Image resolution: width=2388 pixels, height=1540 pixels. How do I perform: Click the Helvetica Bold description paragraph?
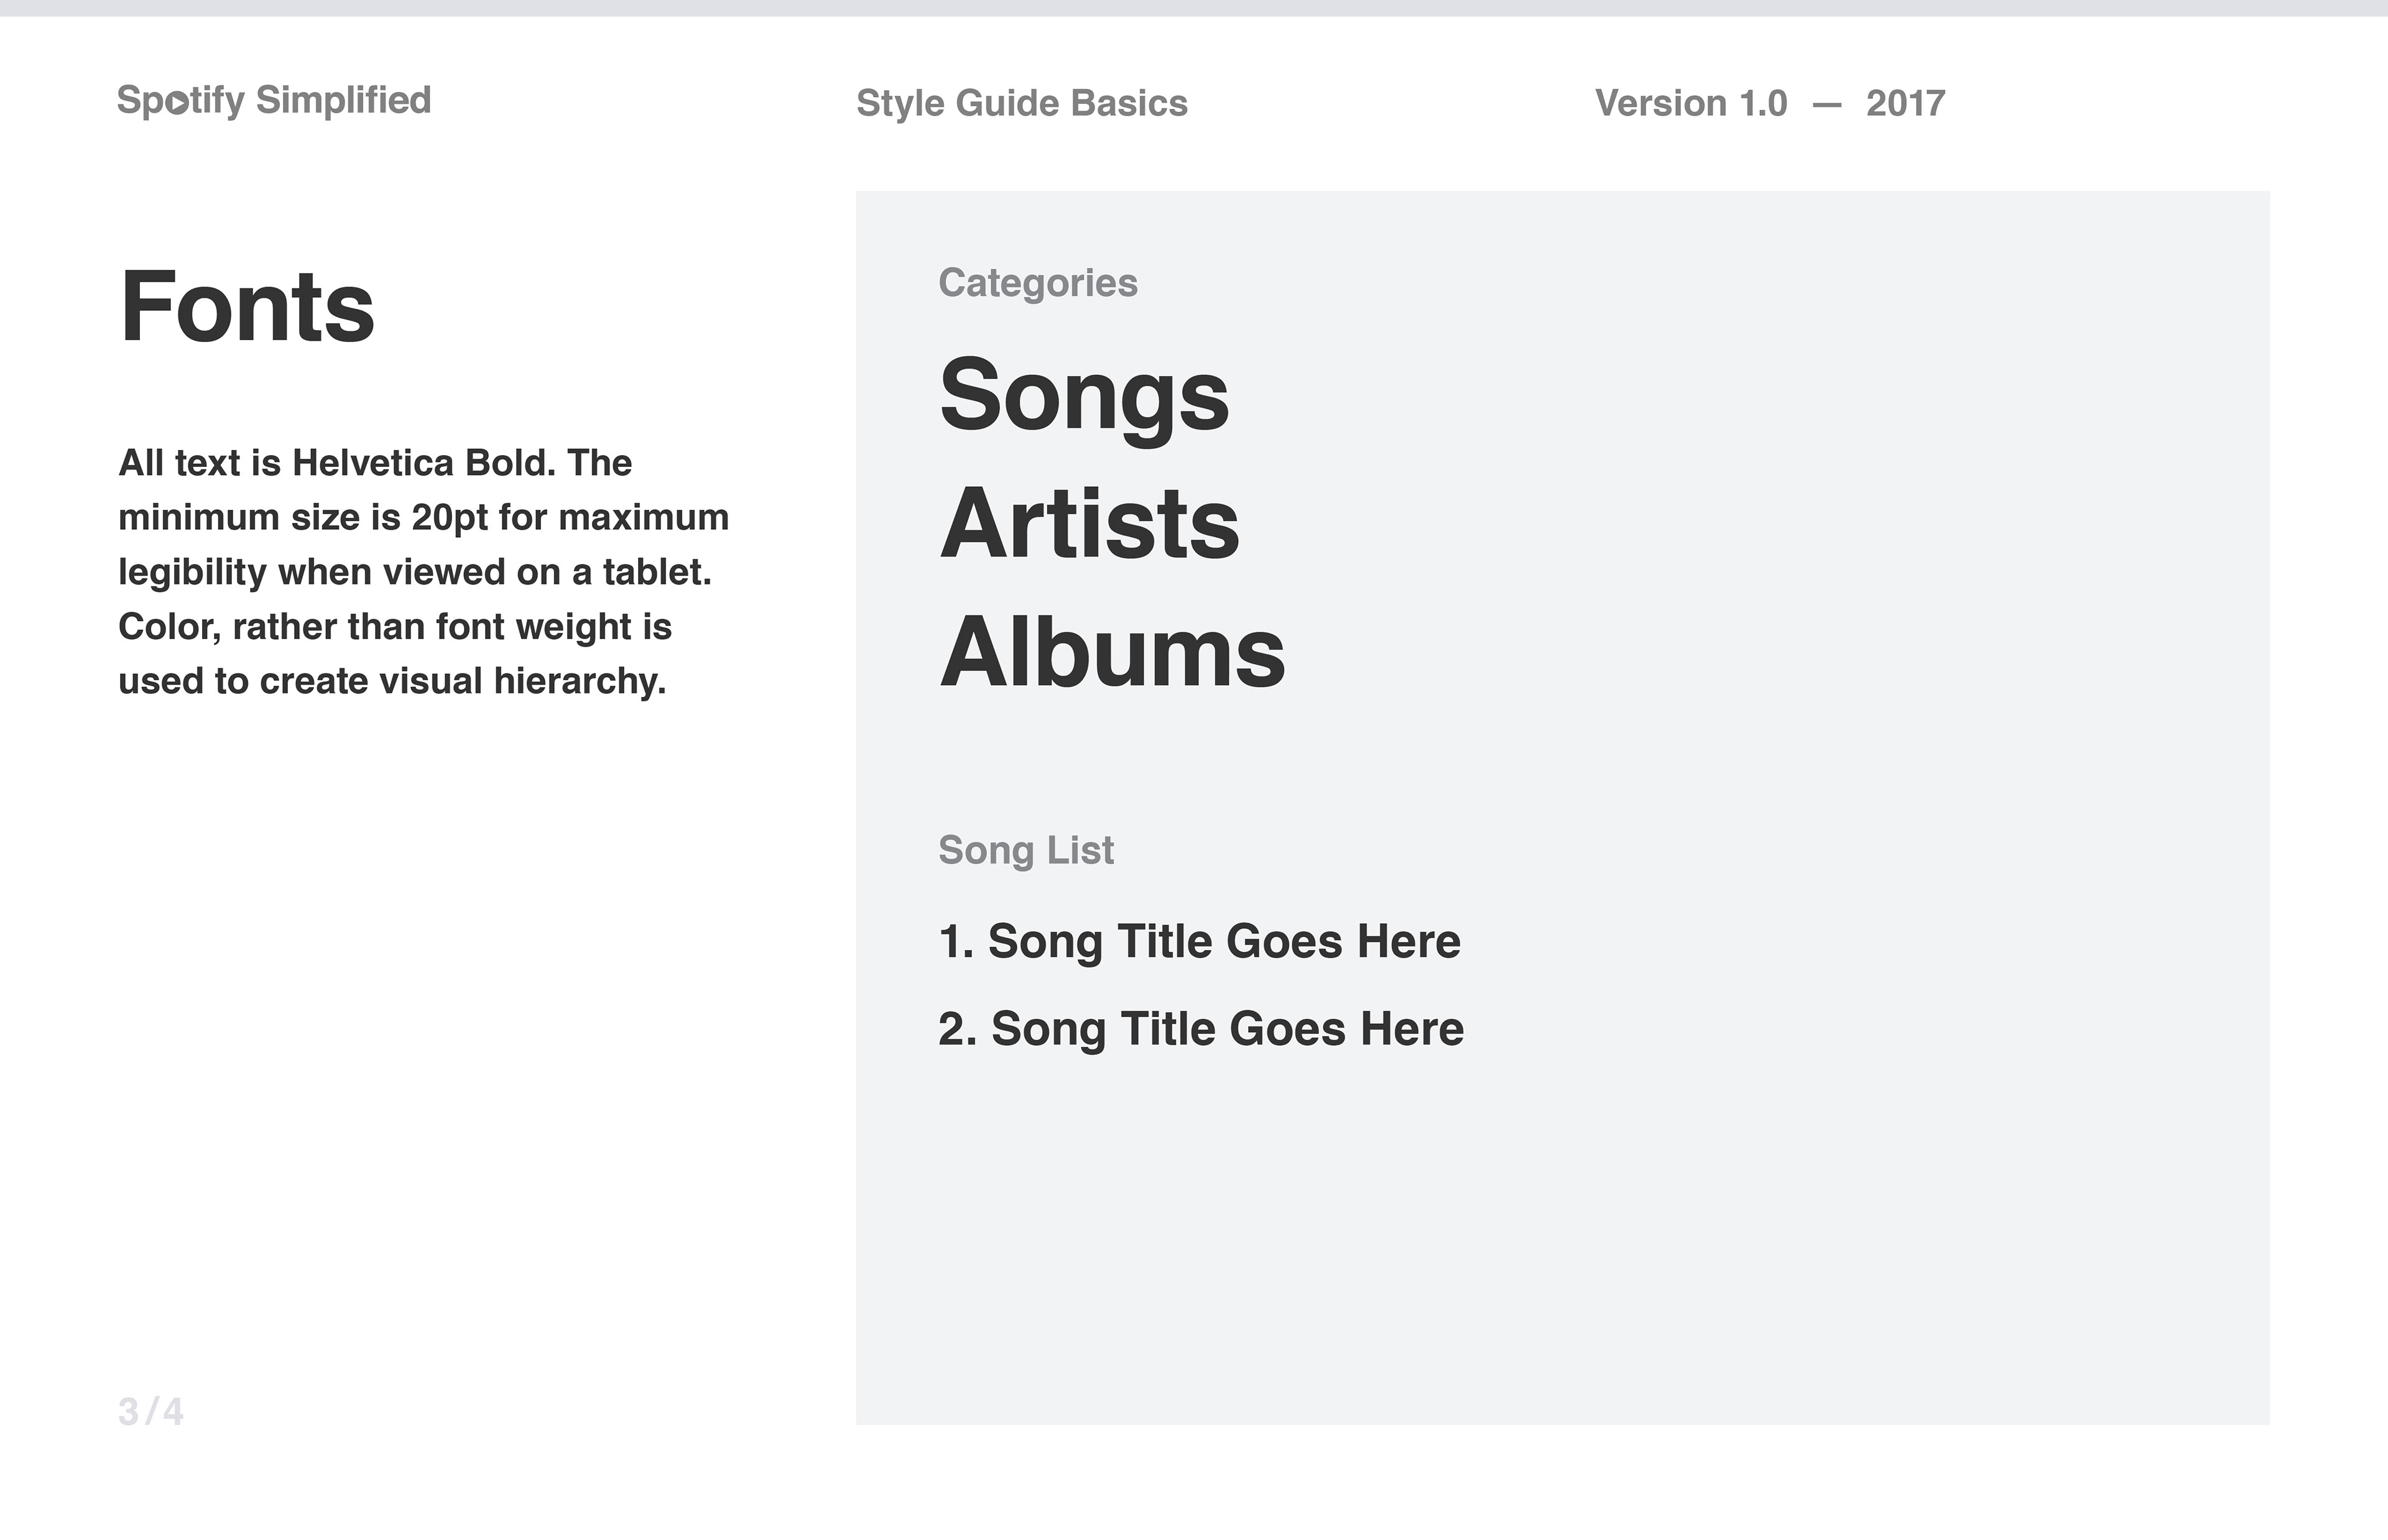424,572
